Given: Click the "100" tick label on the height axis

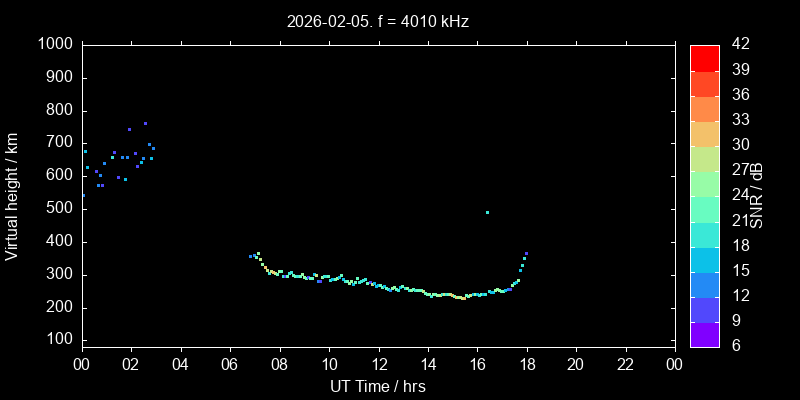Looking at the screenshot, I should point(59,340).
